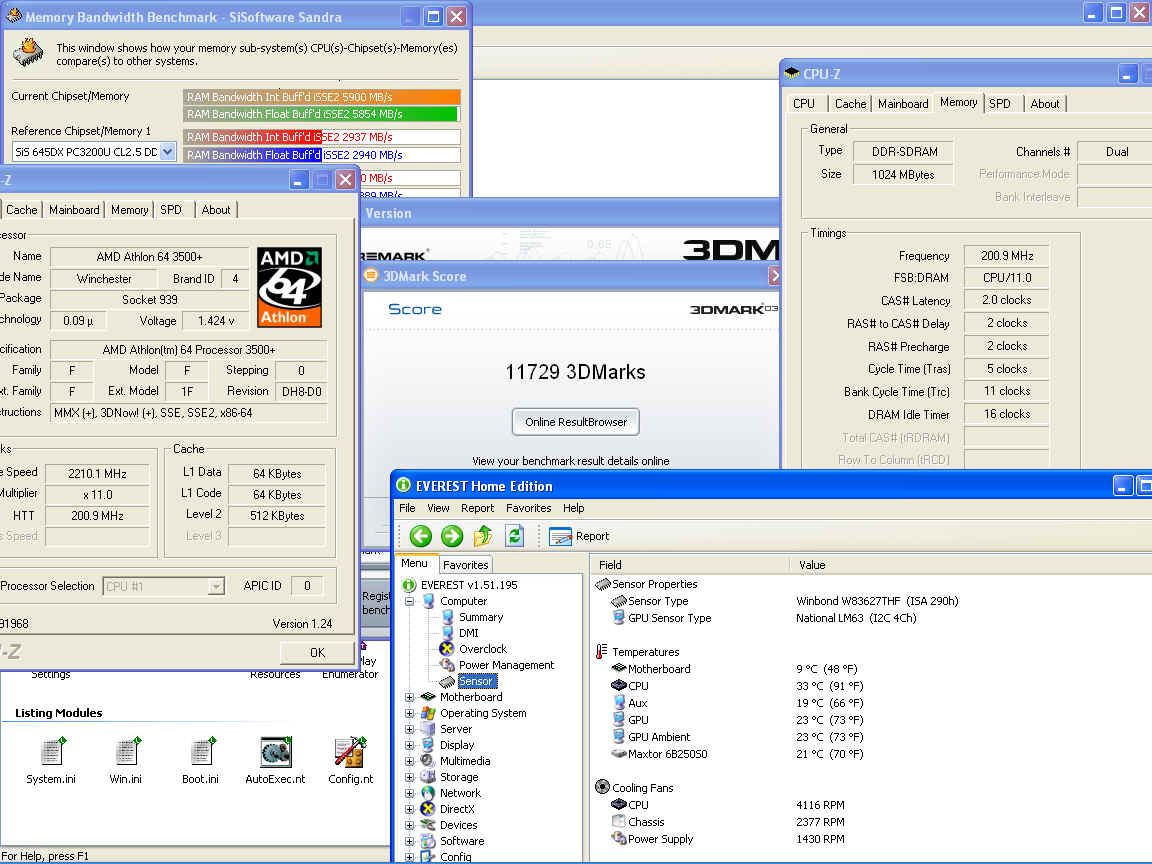The width and height of the screenshot is (1152, 864).
Task: Open the Boot.ini listing module icon
Action: [201, 752]
